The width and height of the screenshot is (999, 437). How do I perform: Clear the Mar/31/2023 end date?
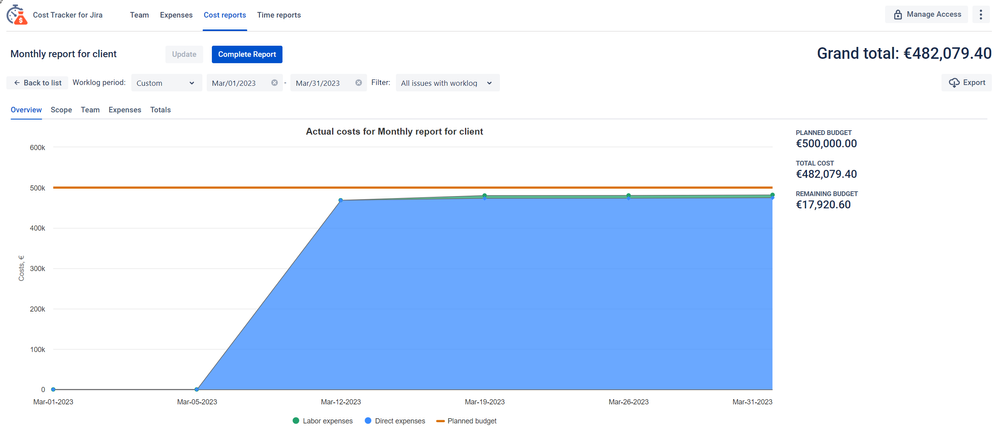tap(359, 83)
